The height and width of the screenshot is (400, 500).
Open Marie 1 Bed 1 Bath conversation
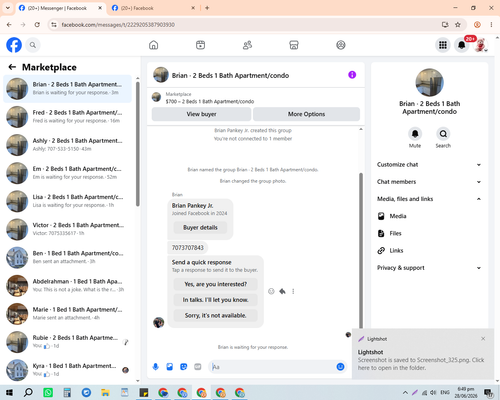pyautogui.click(x=68, y=314)
